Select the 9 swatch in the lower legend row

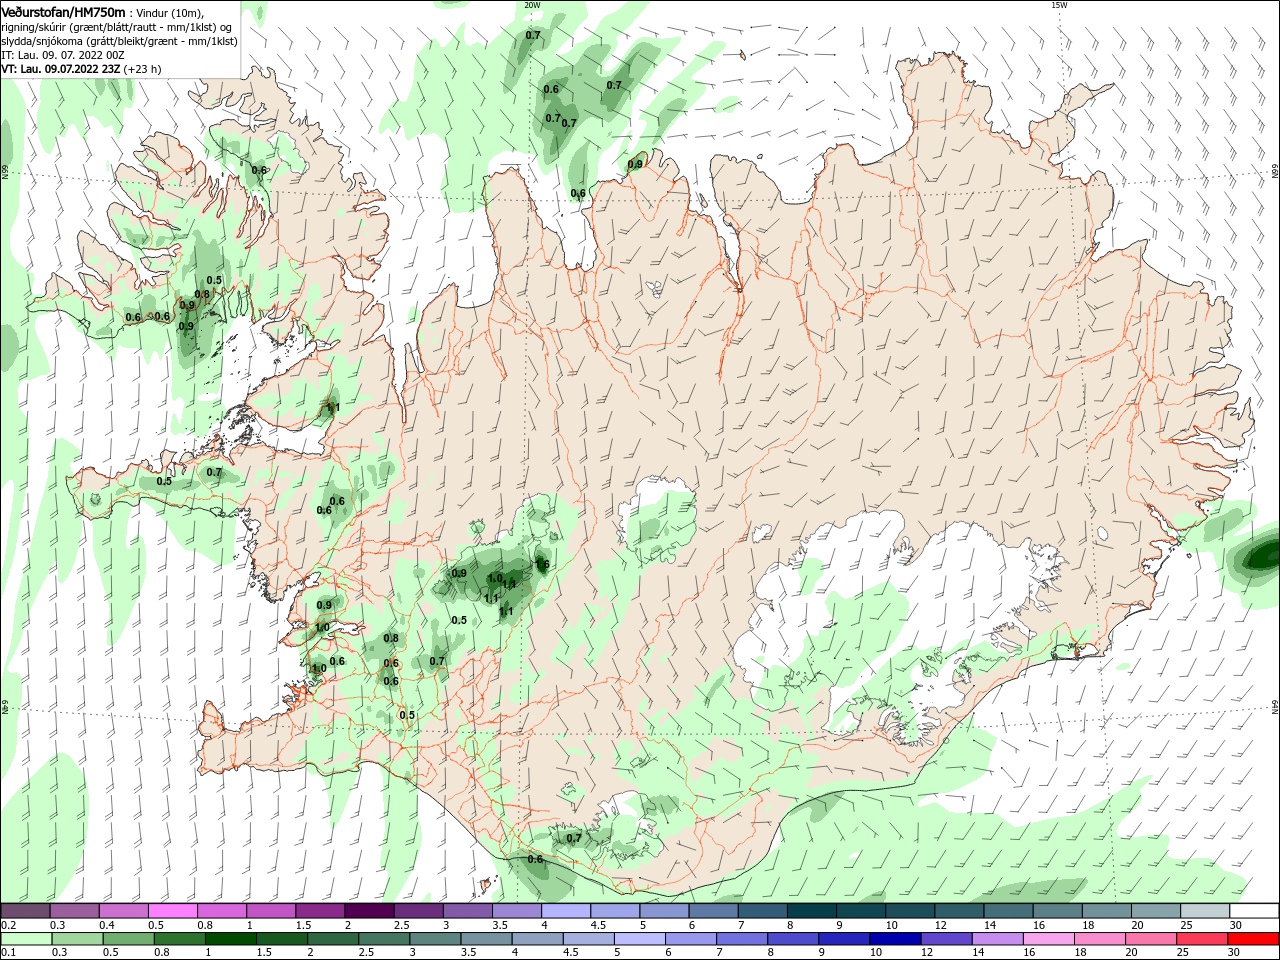pos(843,939)
